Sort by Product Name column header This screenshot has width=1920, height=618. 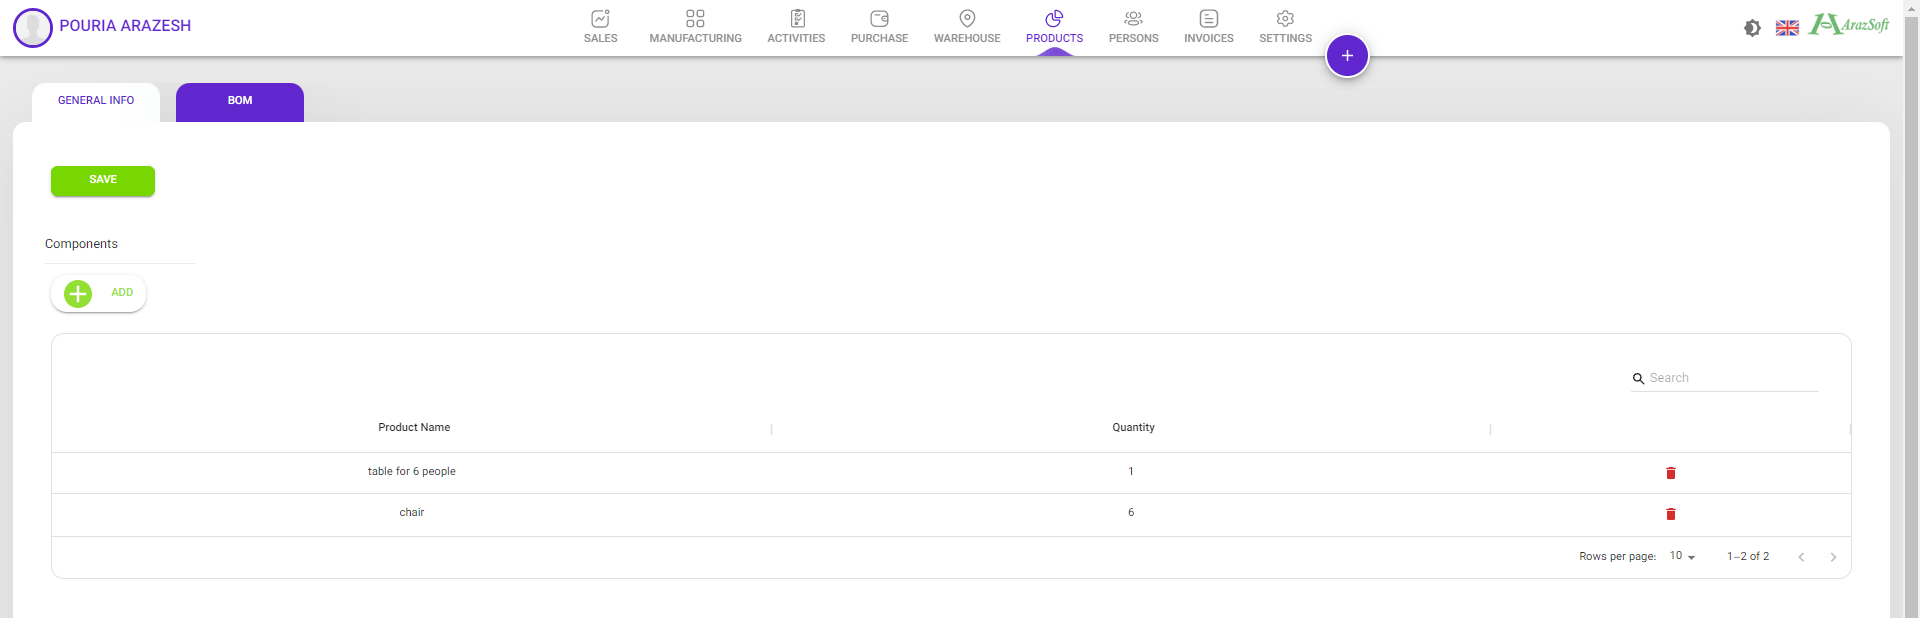click(x=414, y=428)
